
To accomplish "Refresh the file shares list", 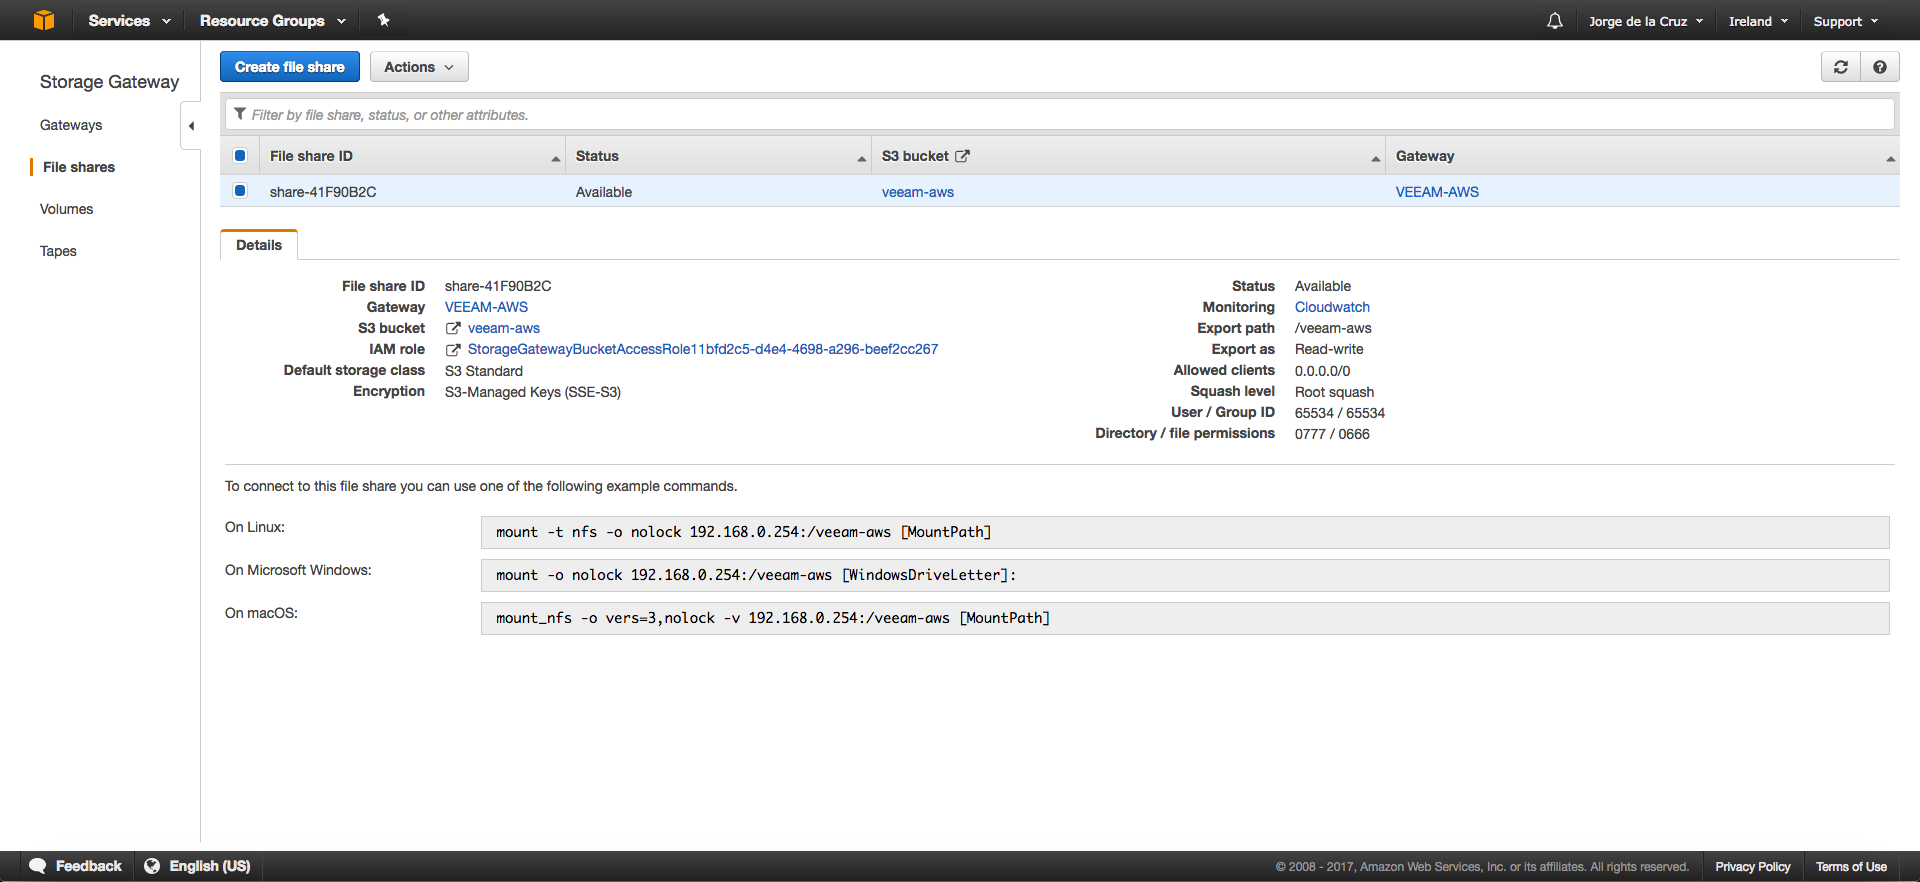I will coord(1840,67).
